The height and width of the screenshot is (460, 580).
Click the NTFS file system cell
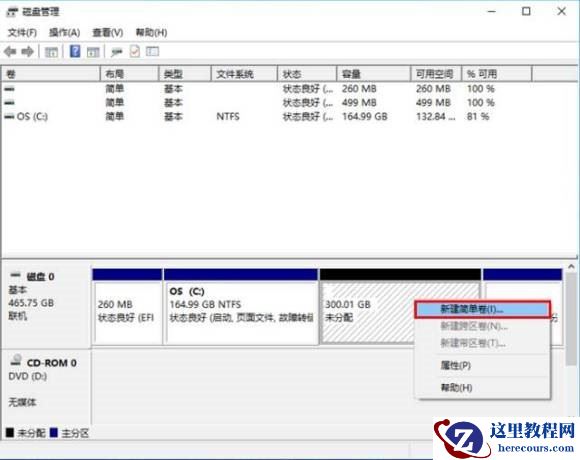click(228, 116)
